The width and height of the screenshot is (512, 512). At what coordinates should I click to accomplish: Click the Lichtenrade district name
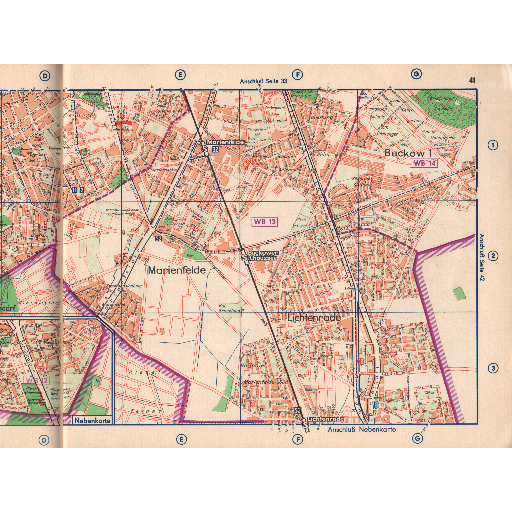pos(314,318)
